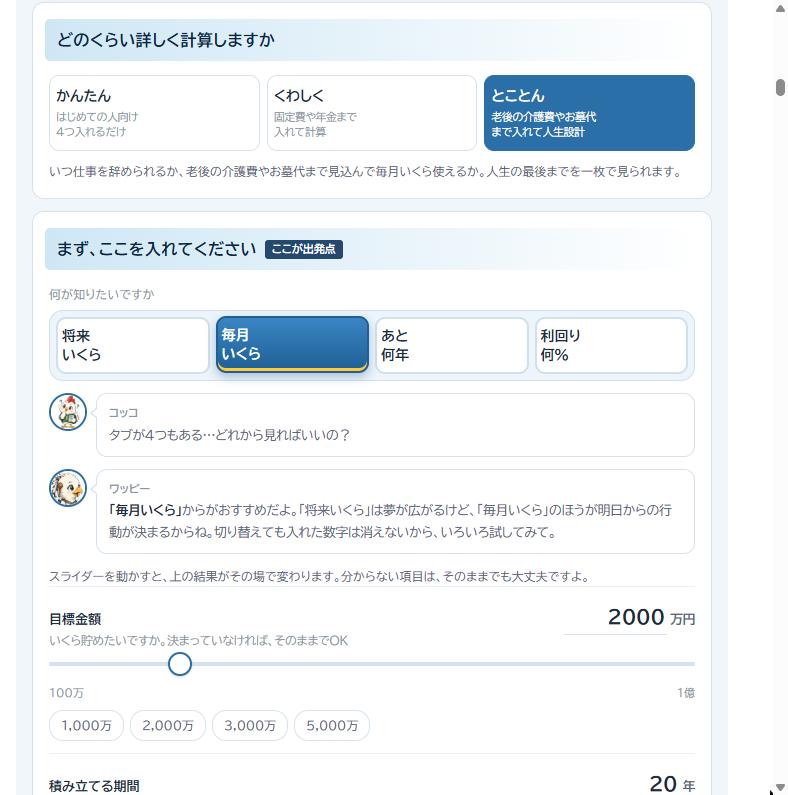Click ワッピー's reply about 毎月いくら
The height and width of the screenshot is (795, 788).
pyautogui.click(x=390, y=521)
